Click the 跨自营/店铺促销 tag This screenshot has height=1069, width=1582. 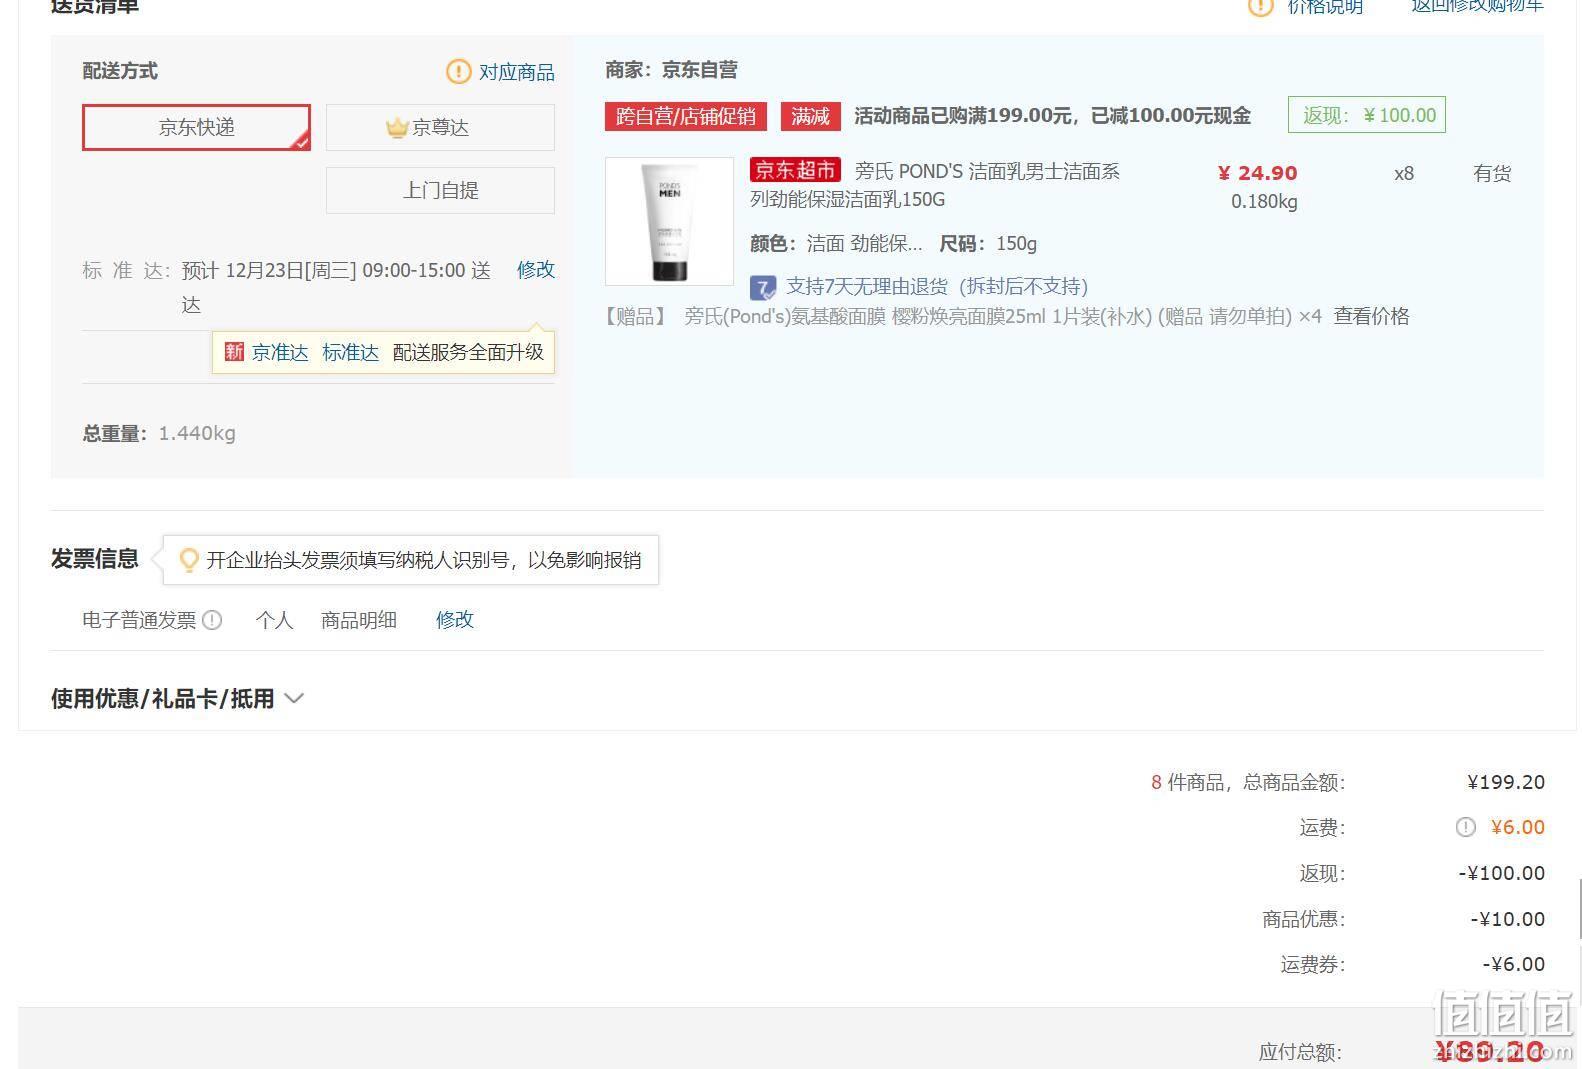point(685,116)
